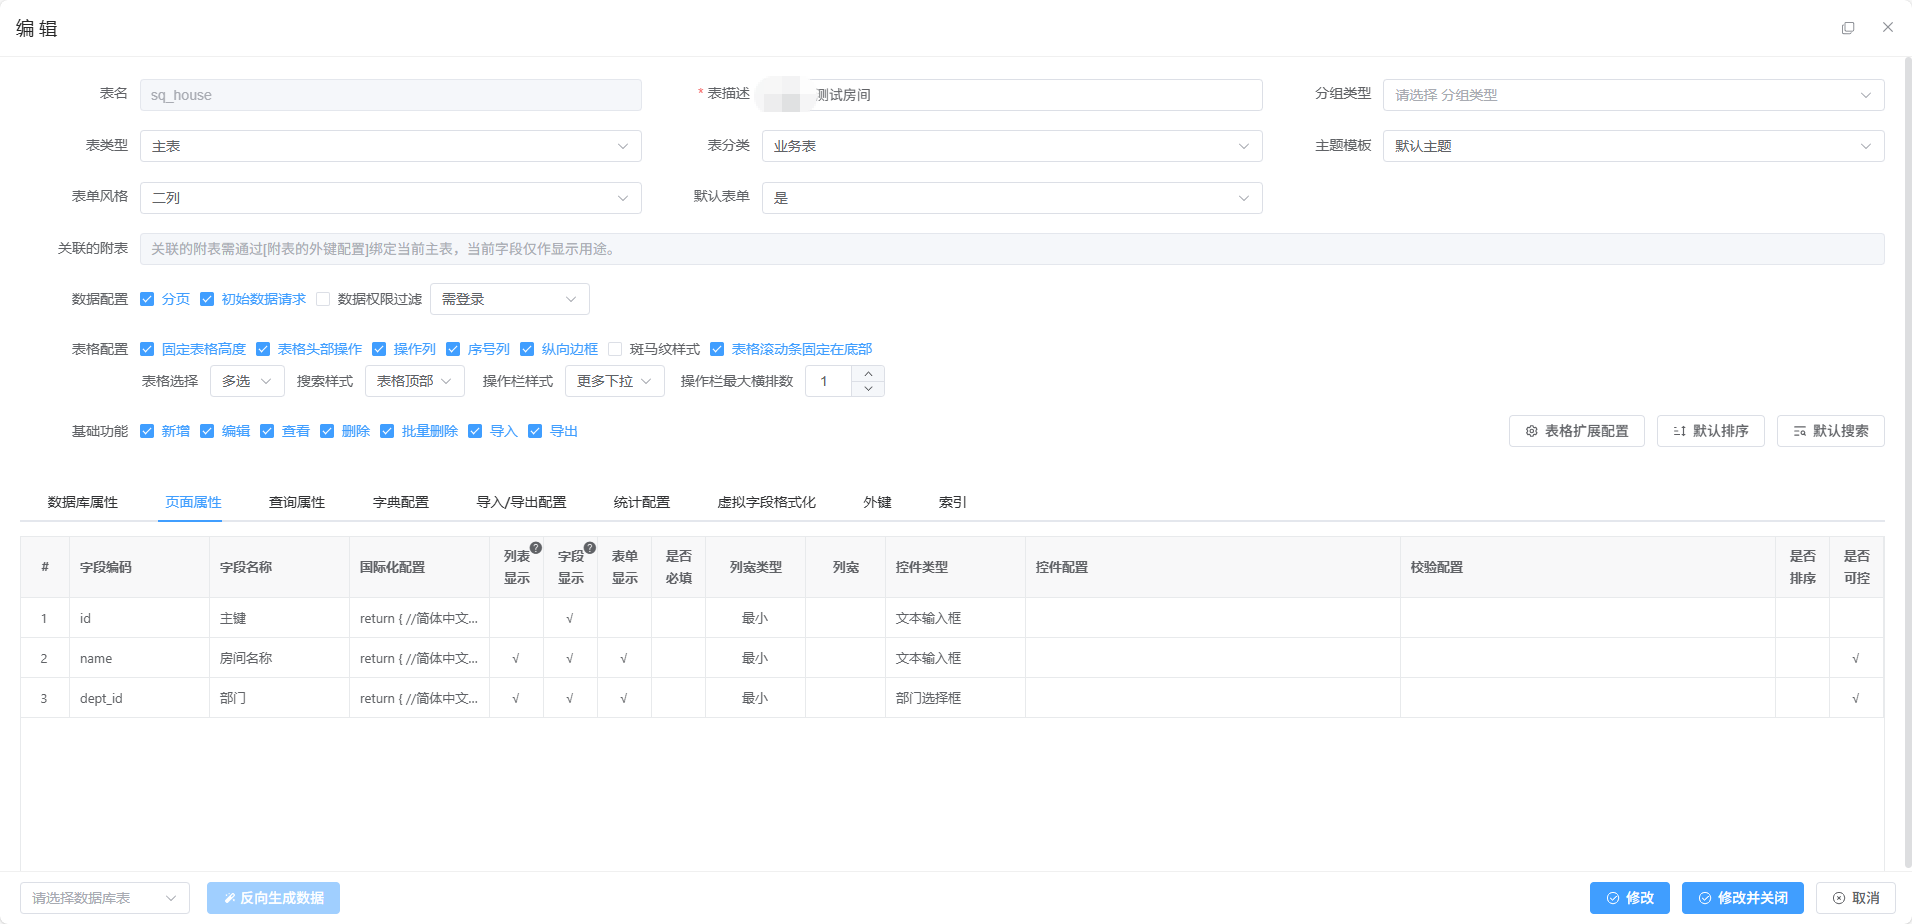The image size is (1912, 924).
Task: Click the 表格扩展配置 button
Action: (x=1577, y=431)
